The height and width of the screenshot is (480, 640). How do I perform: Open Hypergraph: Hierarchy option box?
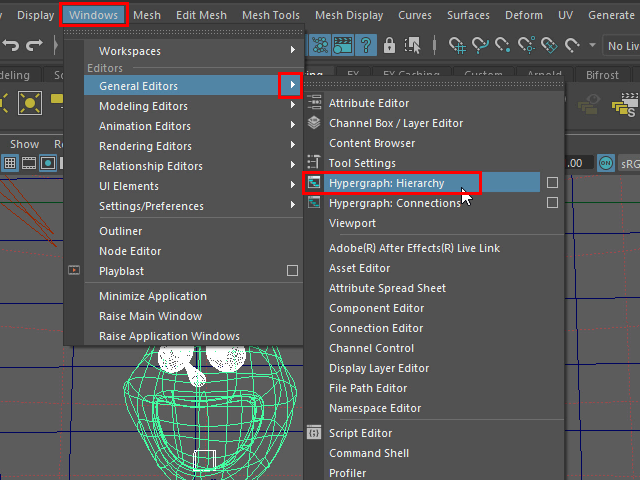click(552, 183)
